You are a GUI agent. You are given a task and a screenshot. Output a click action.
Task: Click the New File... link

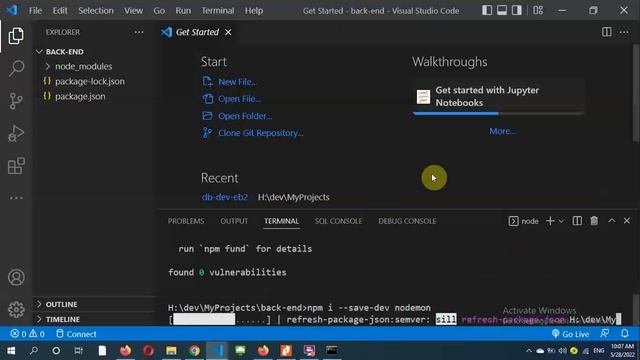(x=237, y=82)
